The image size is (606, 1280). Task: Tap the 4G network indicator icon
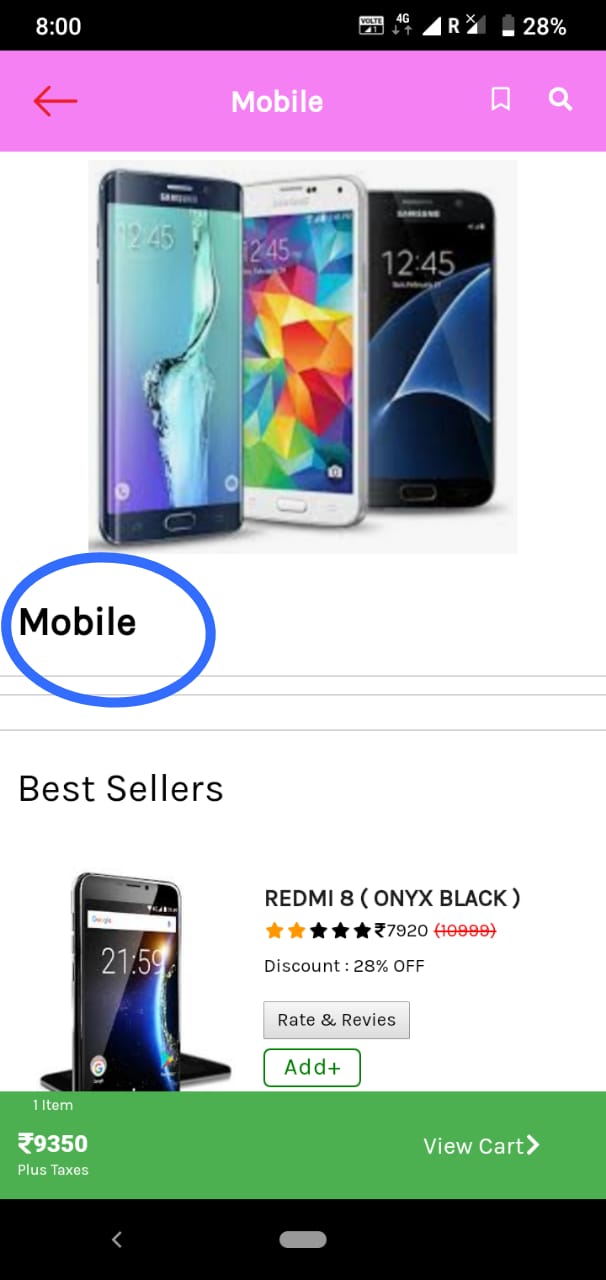point(402,26)
